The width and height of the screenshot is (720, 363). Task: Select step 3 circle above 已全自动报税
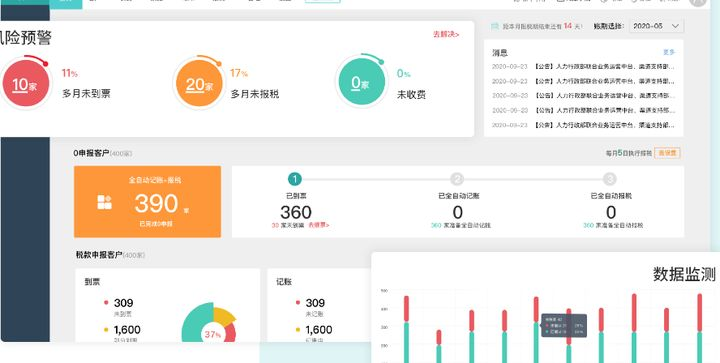tap(610, 179)
